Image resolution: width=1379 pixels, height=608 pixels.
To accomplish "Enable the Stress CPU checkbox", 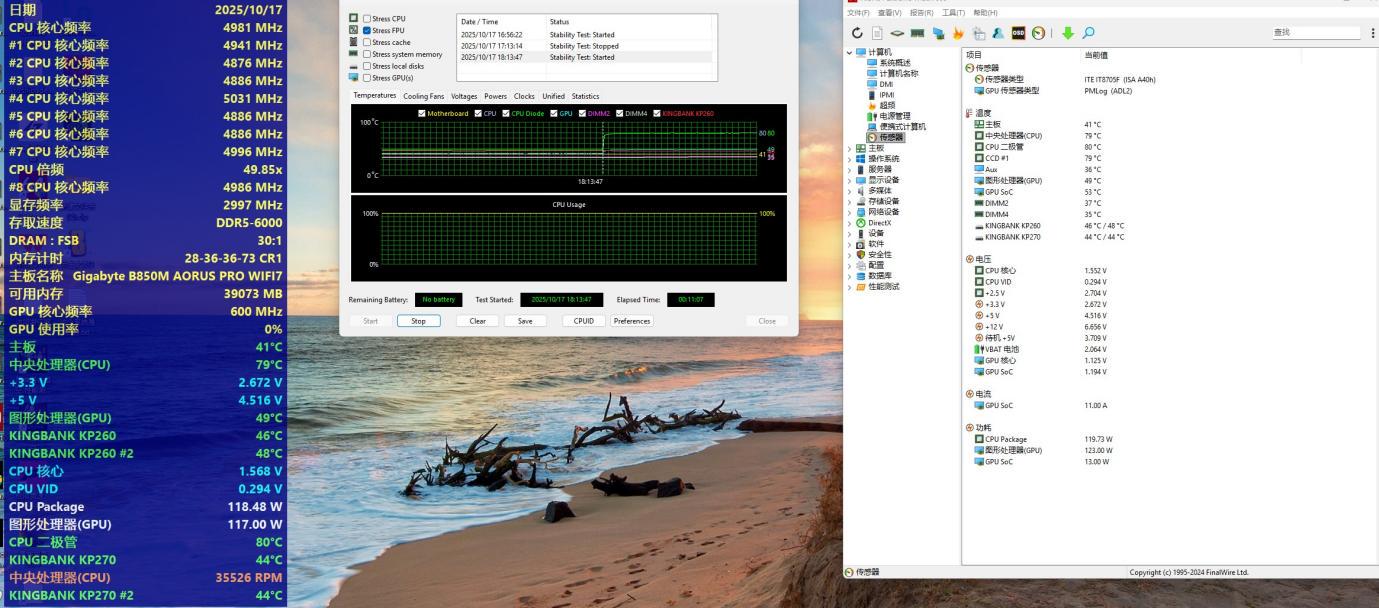I will [x=367, y=19].
